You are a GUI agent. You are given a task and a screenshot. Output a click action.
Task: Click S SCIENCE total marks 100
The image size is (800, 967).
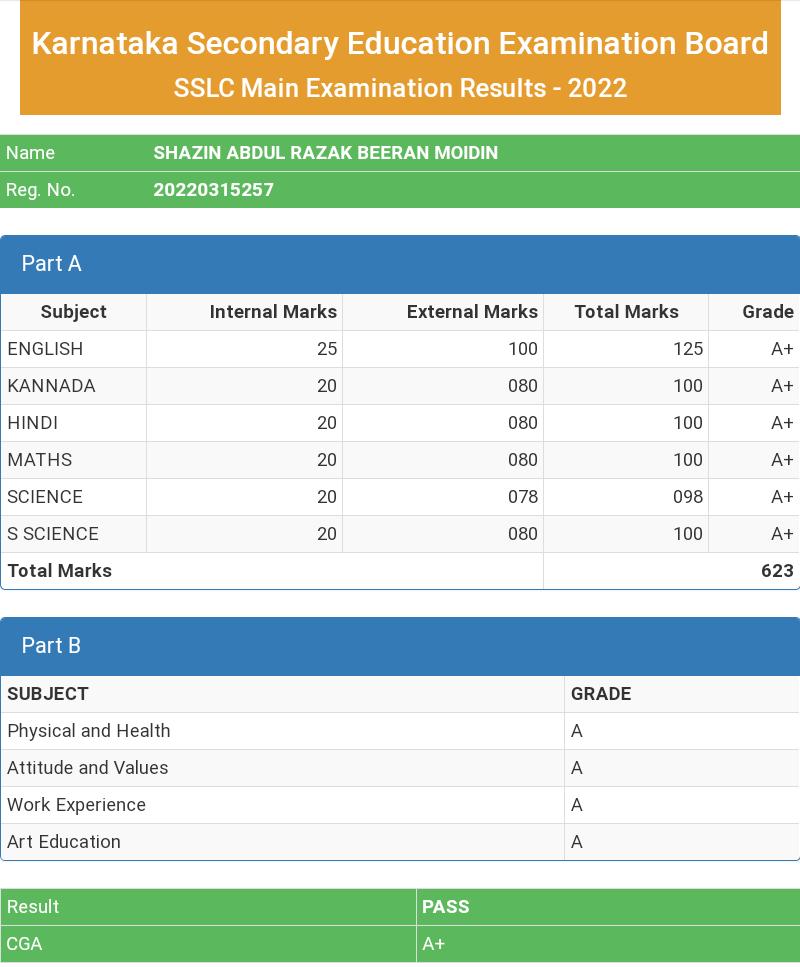pos(688,534)
